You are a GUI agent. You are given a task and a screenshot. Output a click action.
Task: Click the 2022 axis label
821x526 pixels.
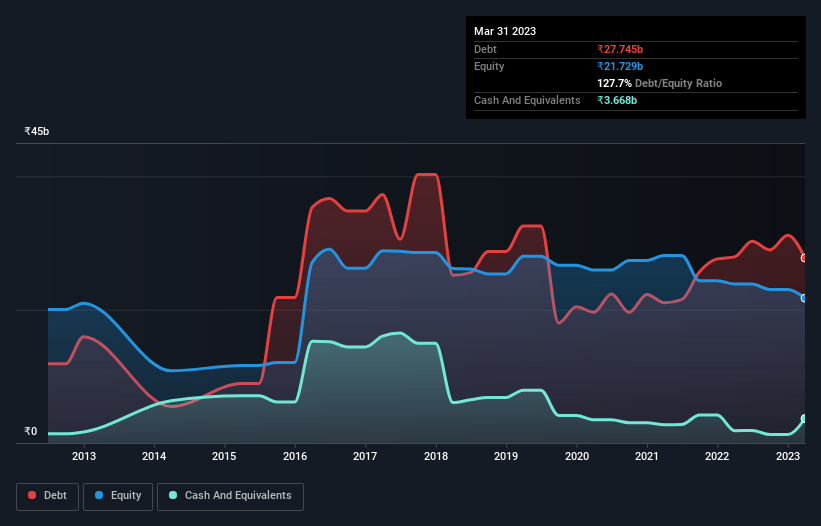pos(717,456)
